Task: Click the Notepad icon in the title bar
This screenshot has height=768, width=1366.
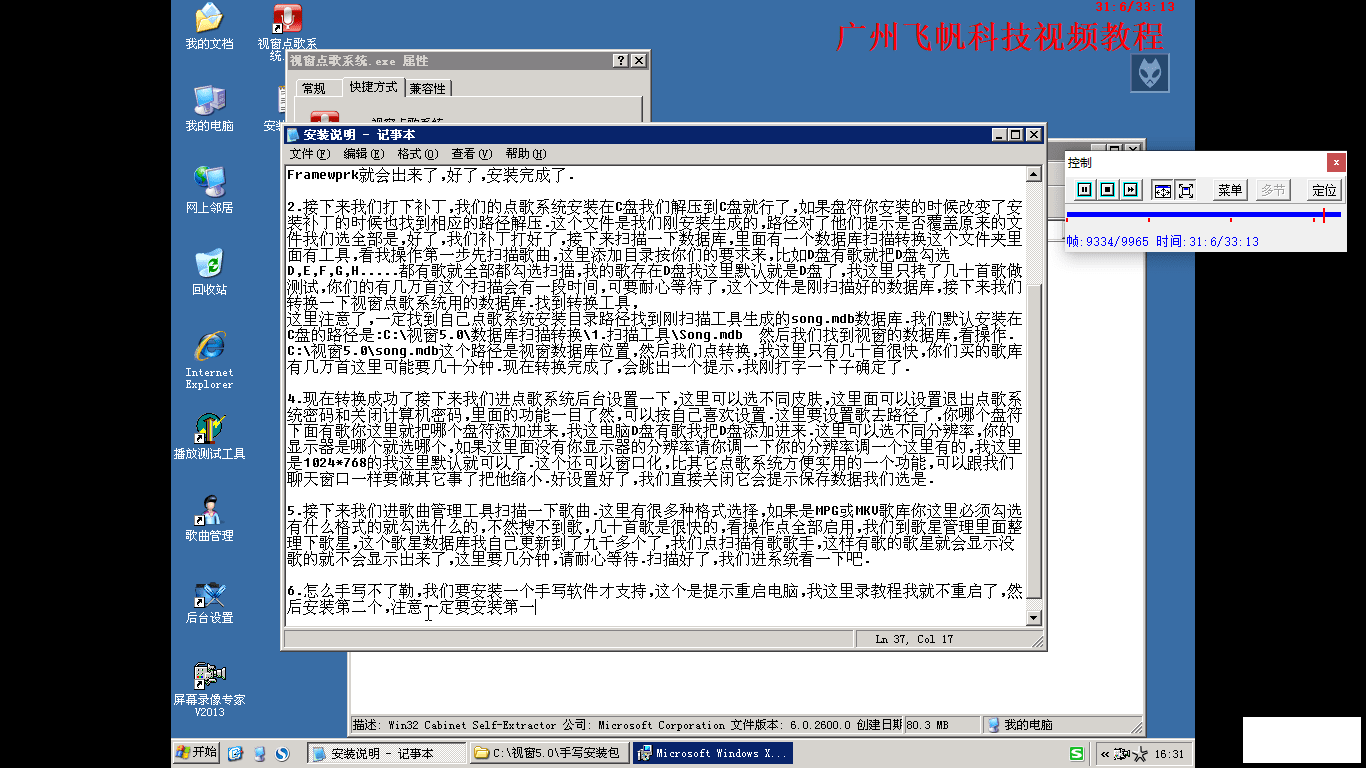Action: [x=293, y=135]
